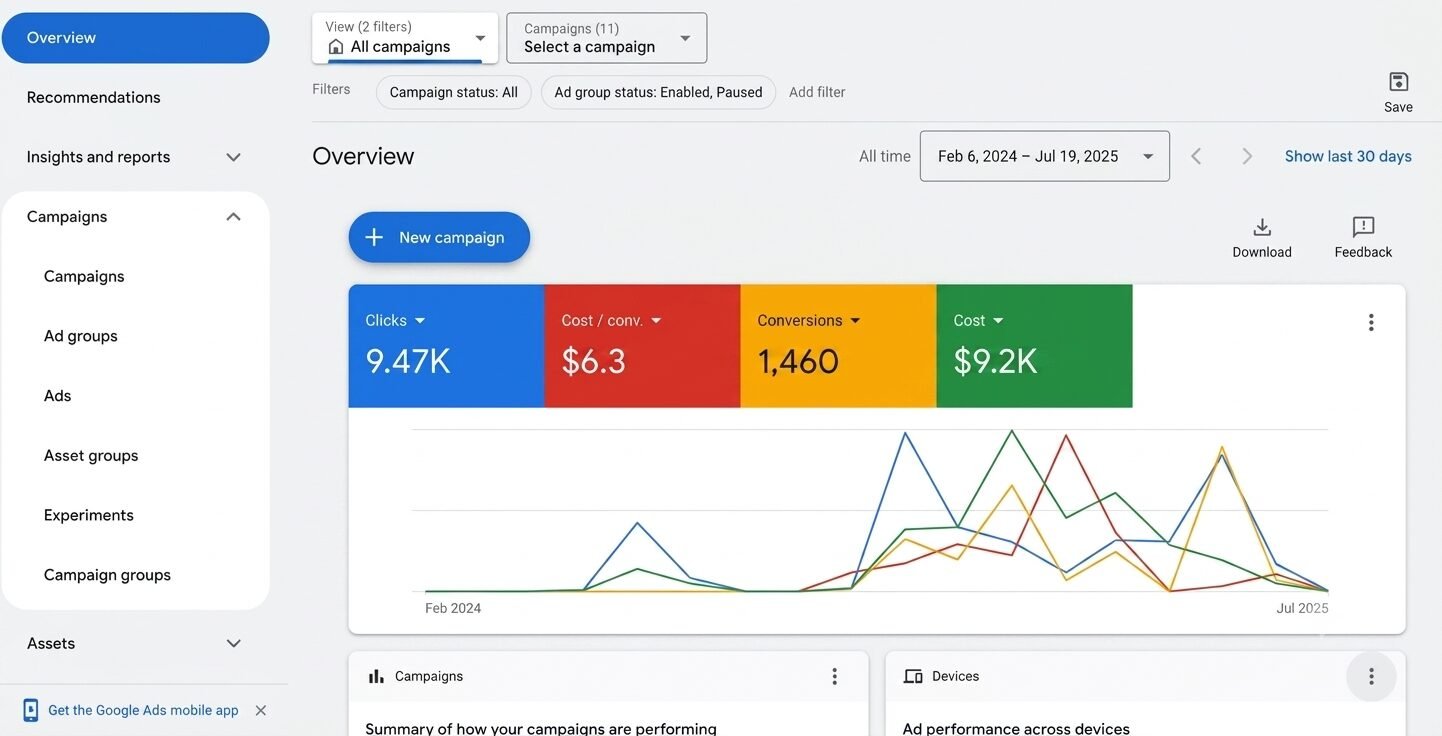Click the 1,460 conversions value
Image resolution: width=1442 pixels, height=736 pixels.
(798, 361)
